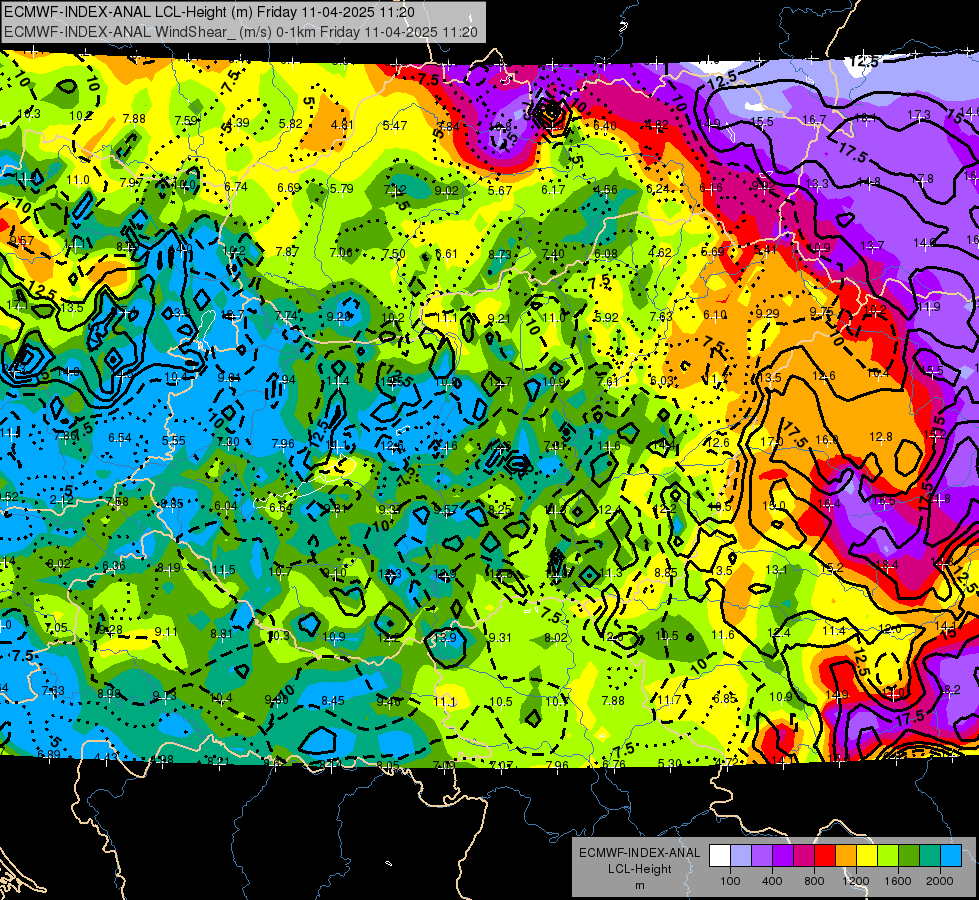This screenshot has width=979, height=900.
Task: Click the blue swatch above 2000
Action: point(951,856)
